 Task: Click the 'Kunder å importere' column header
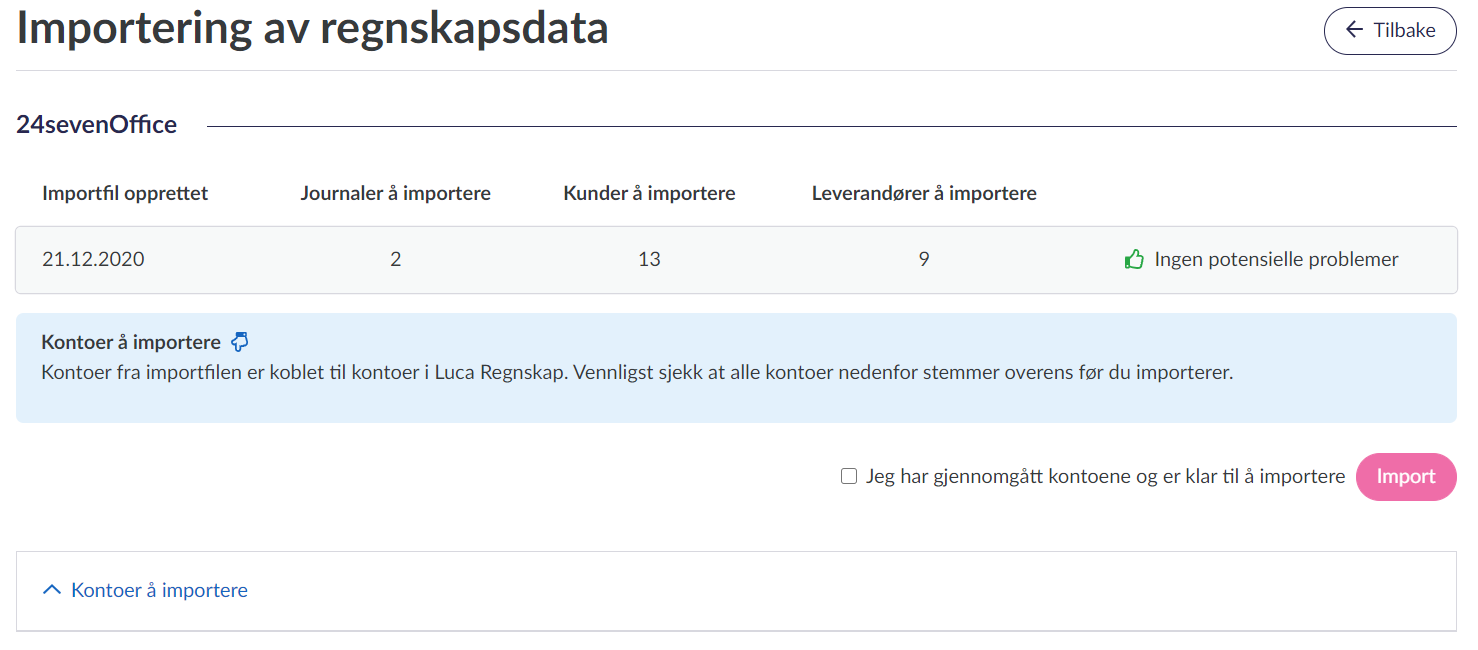point(649,193)
